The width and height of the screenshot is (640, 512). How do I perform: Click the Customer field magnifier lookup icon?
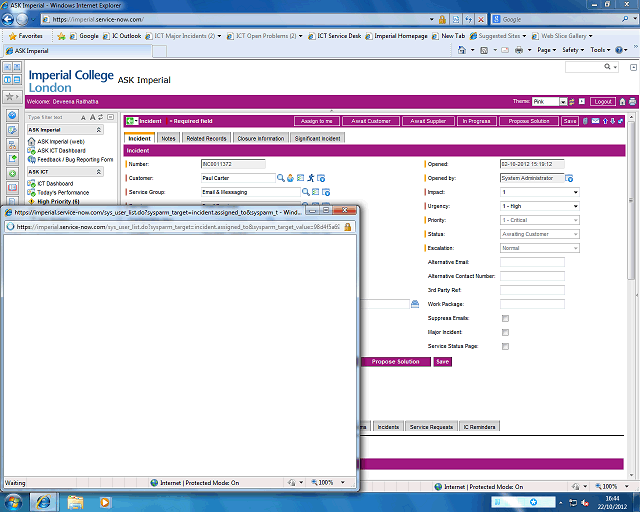click(282, 178)
